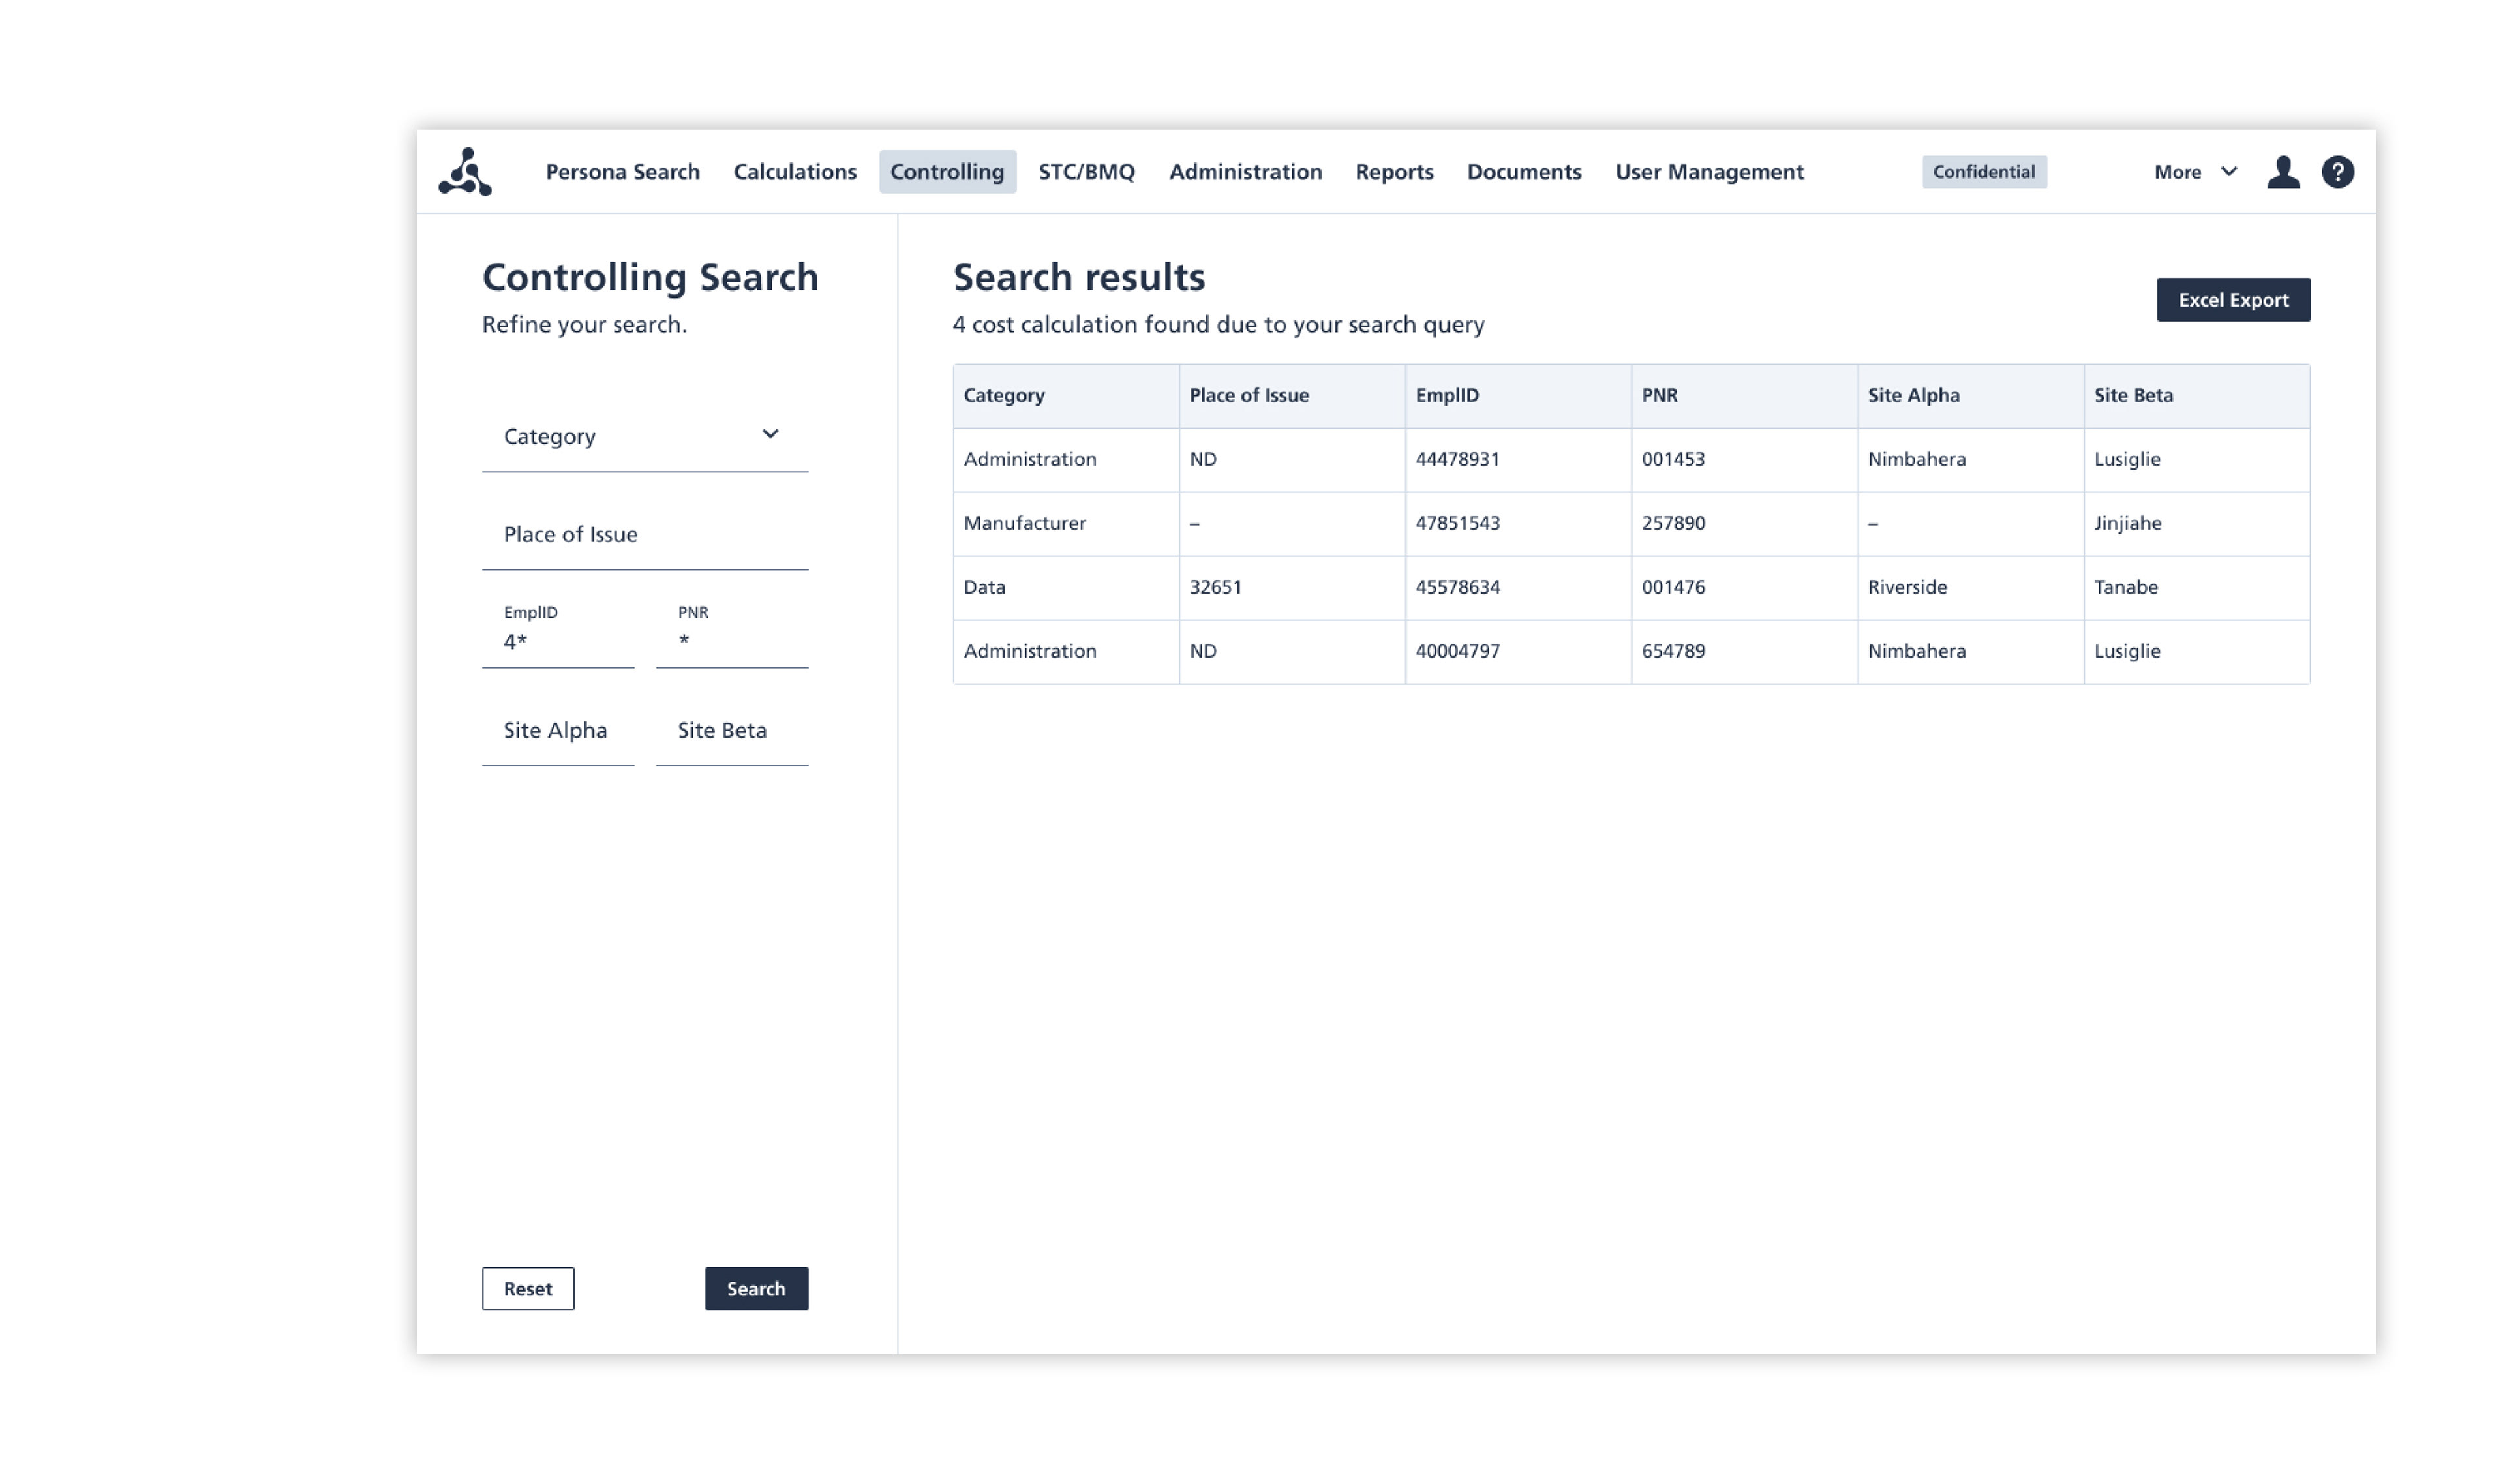The height and width of the screenshot is (1484, 2505).
Task: Navigate to User Management
Action: pyautogui.click(x=1709, y=172)
